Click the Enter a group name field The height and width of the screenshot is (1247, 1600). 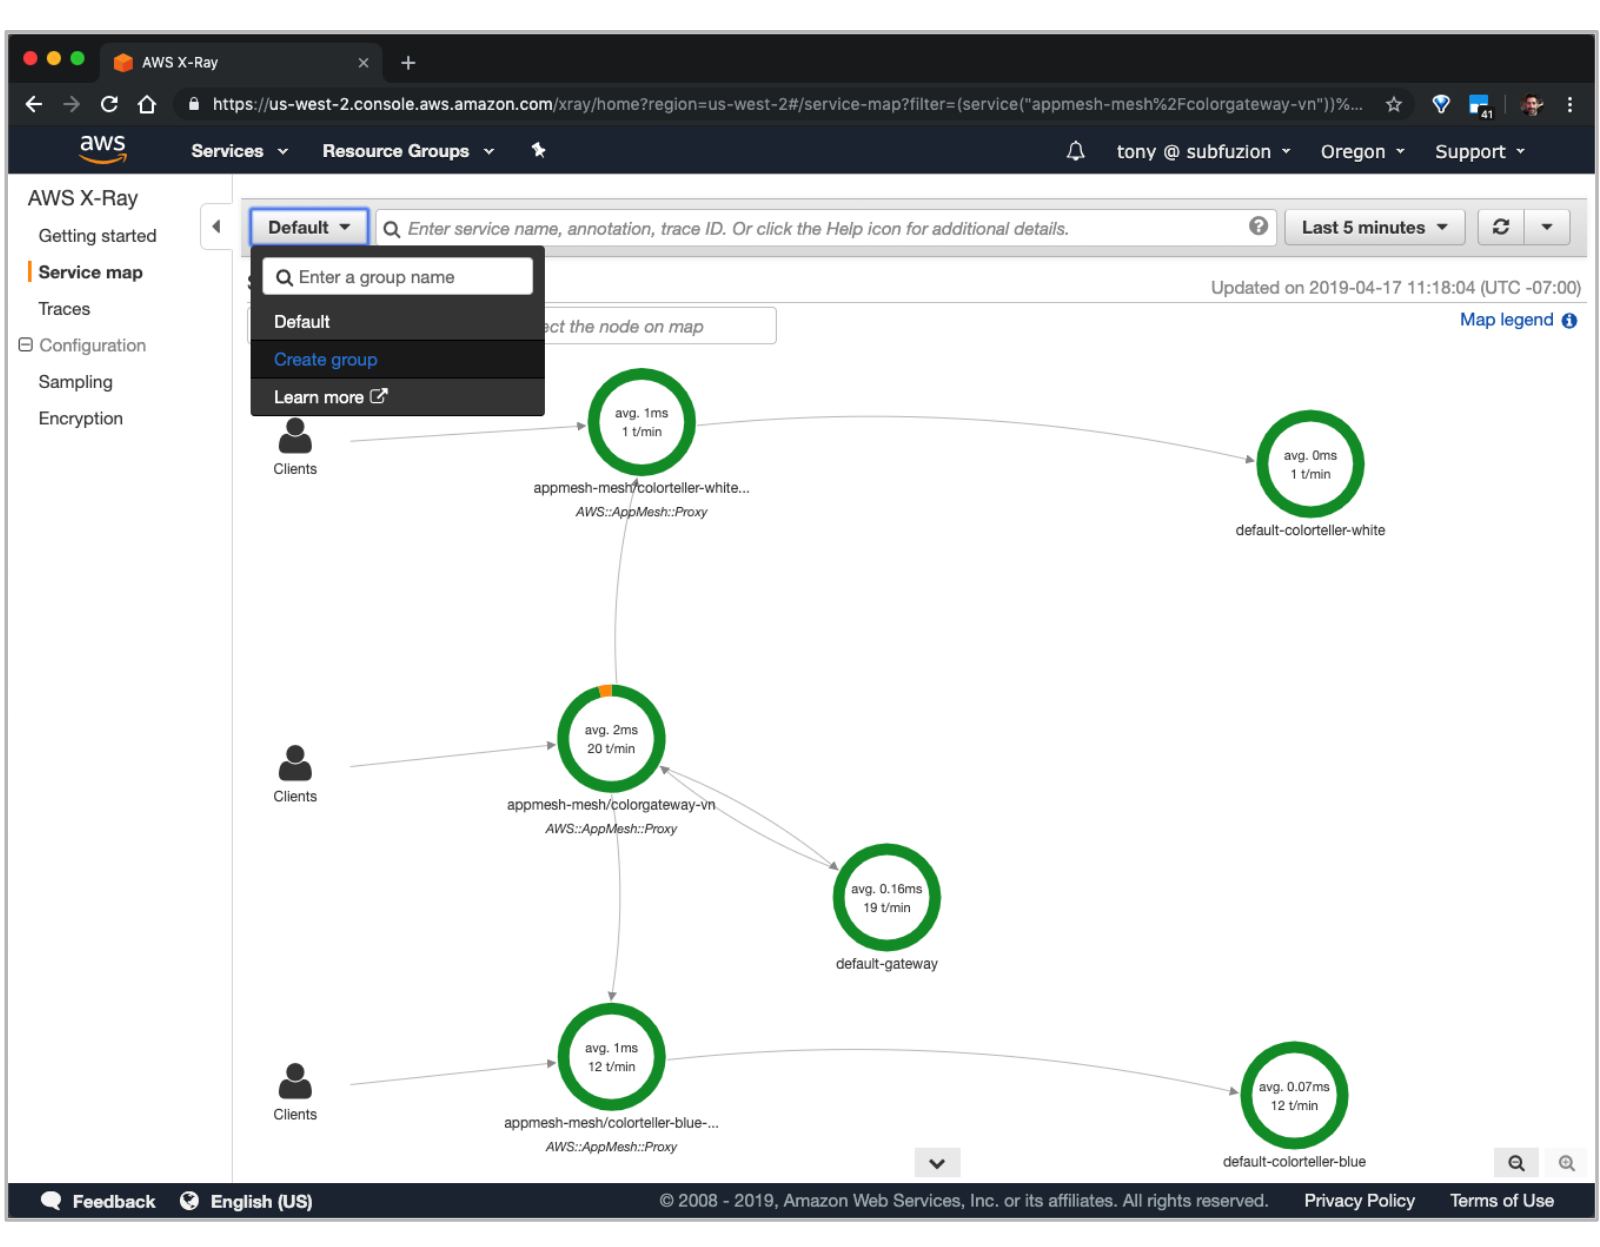tap(397, 277)
